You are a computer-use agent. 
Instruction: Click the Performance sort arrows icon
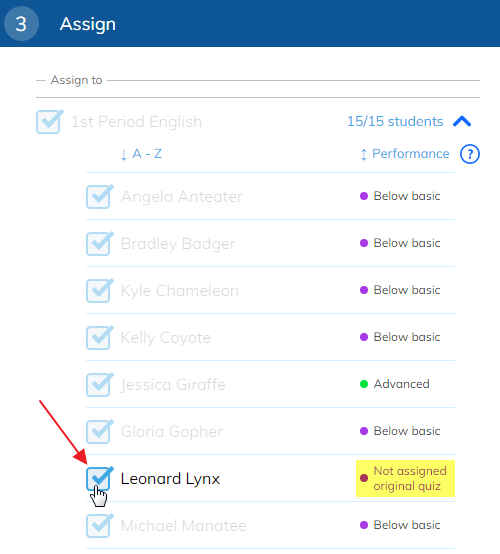pos(363,154)
